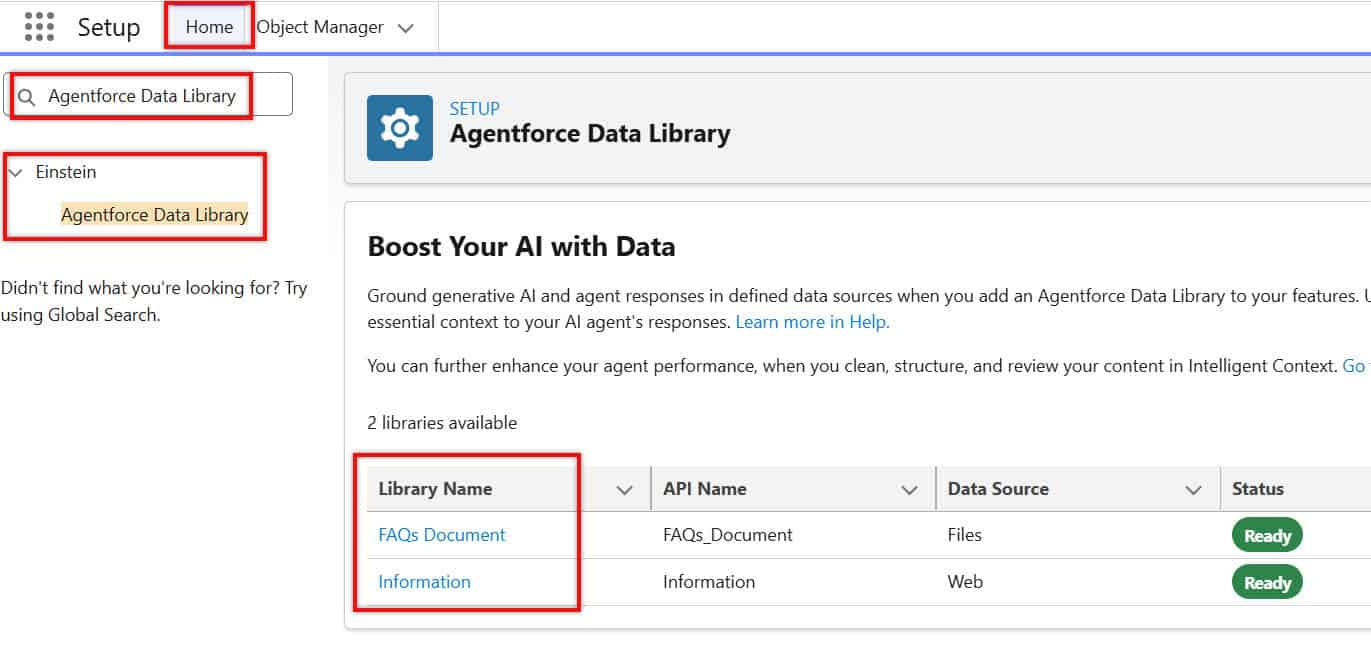Screen dimensions: 1371x656
Task: Click the Agentforce Data Library gear icon
Action: (x=401, y=127)
